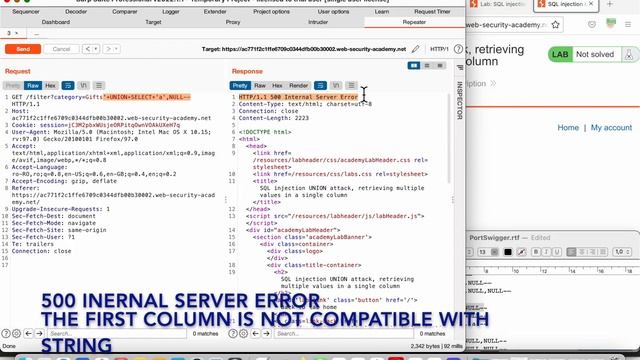Viewport: 640px width, 360px height.
Task: Open the Repeater help question mark icon
Action: tap(458, 49)
